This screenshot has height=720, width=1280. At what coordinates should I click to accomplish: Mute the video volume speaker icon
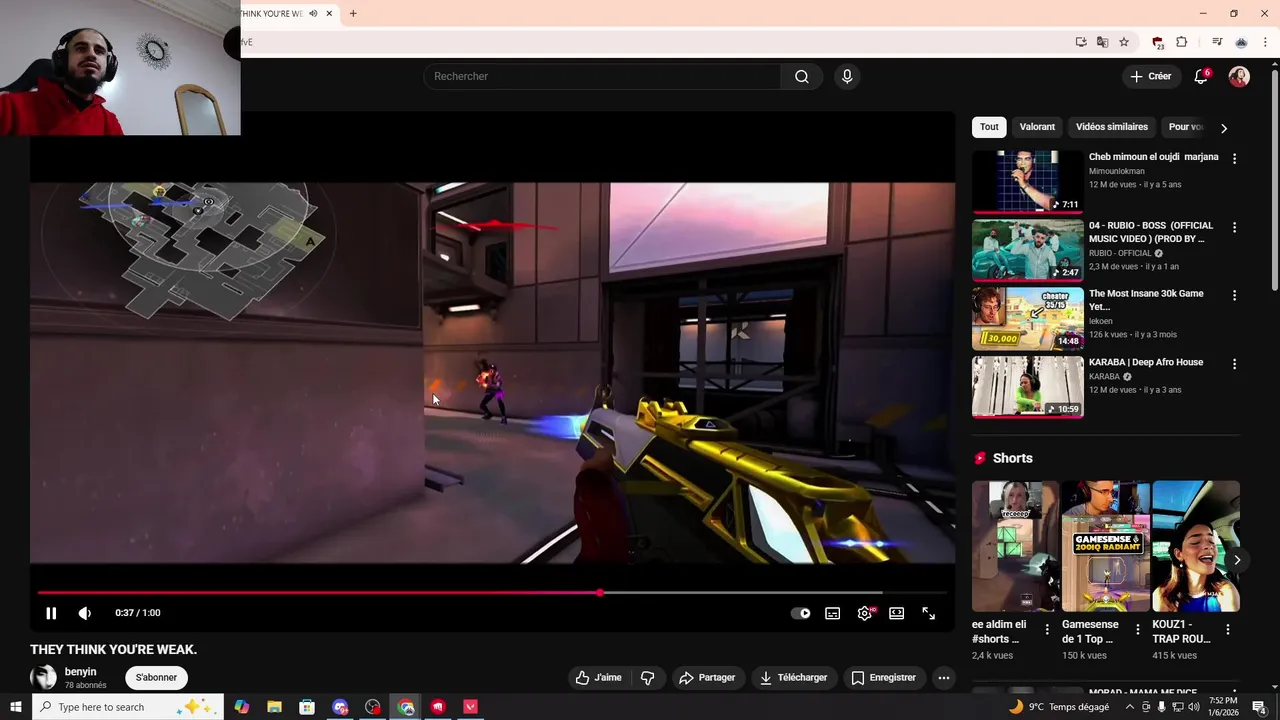[85, 613]
